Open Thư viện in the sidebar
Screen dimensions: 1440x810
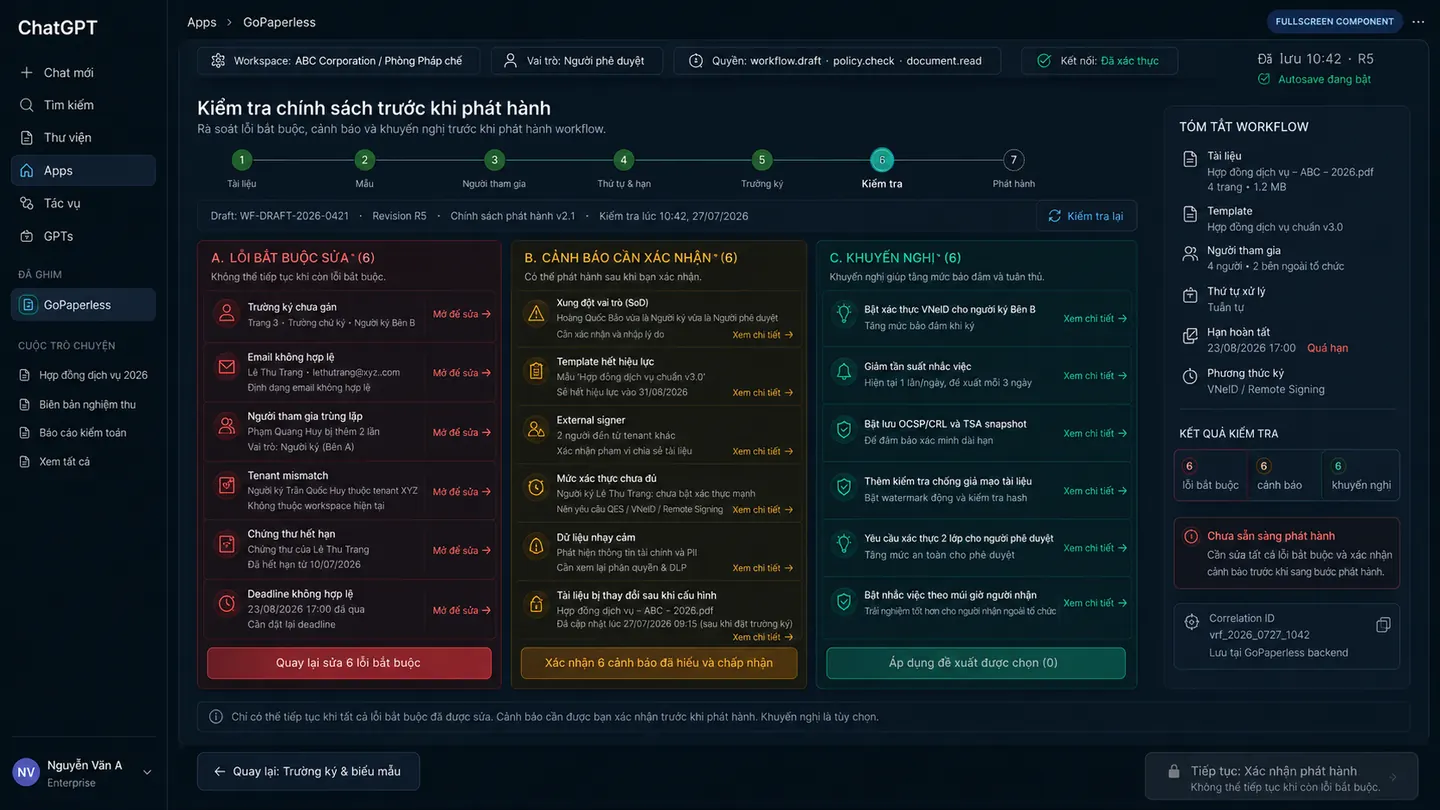coord(83,138)
